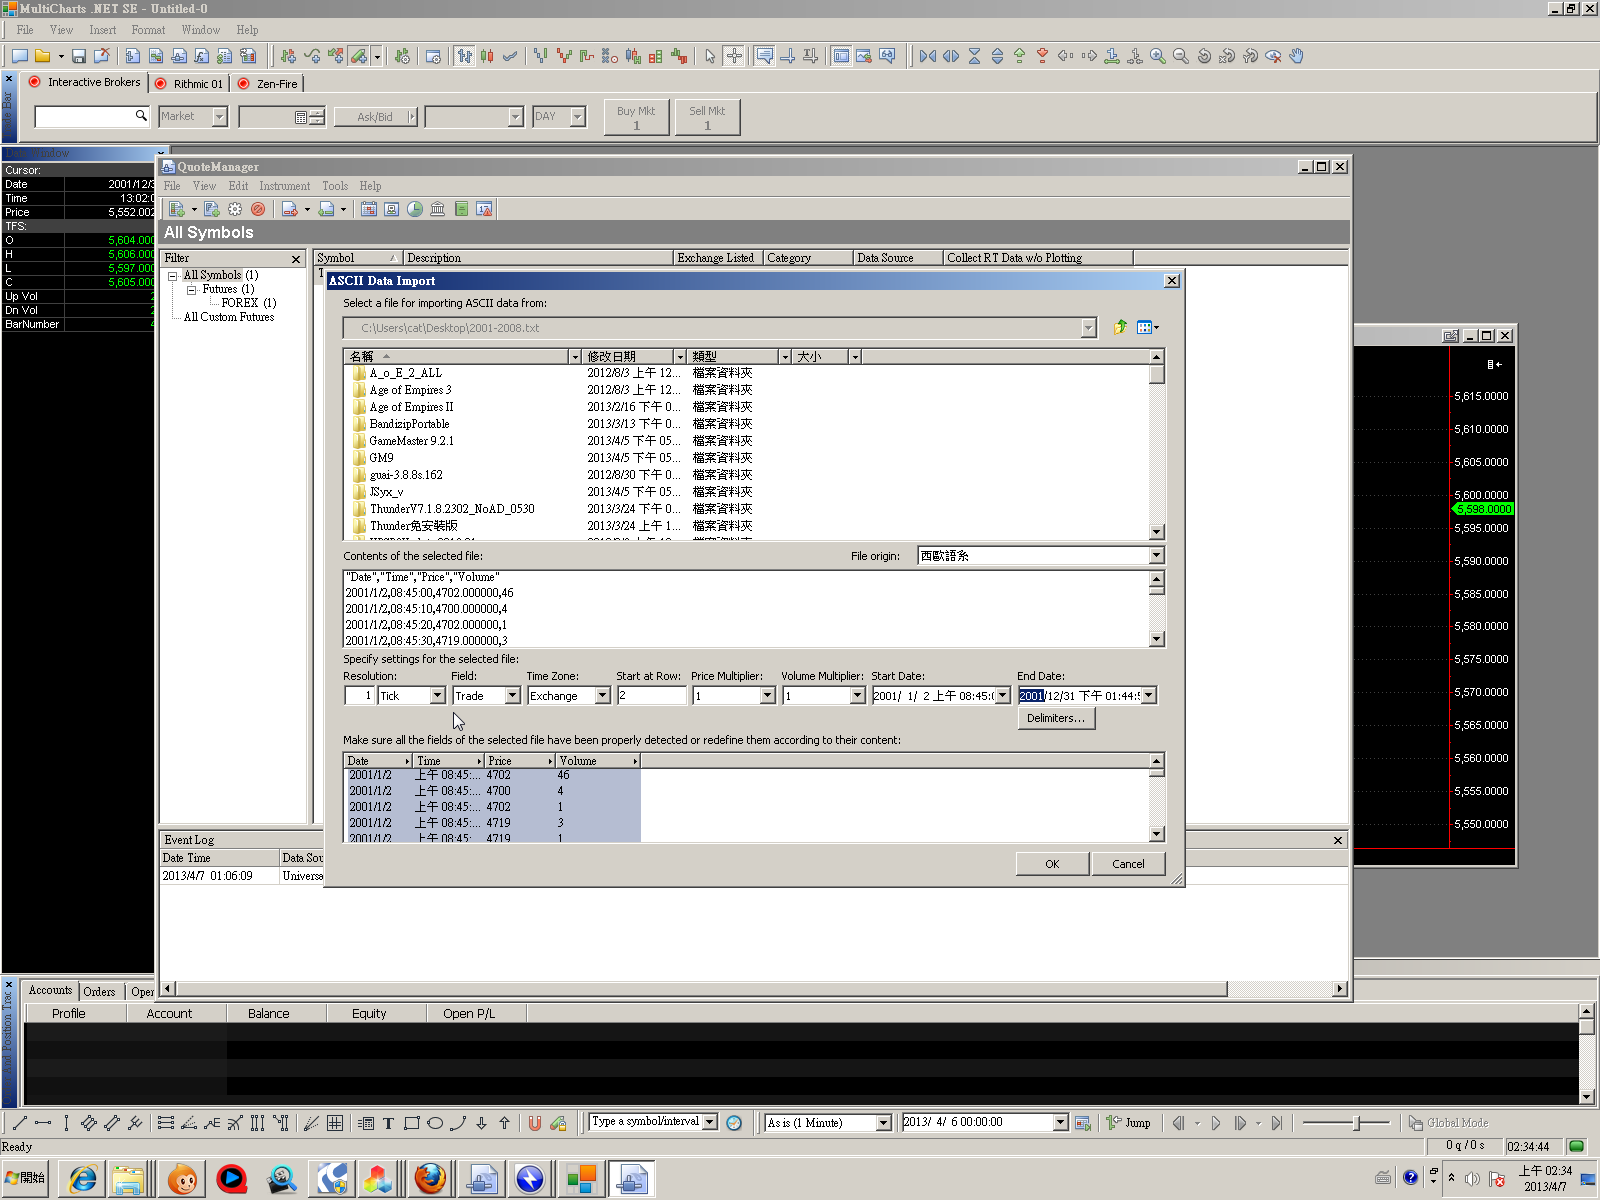
Task: Open the End Date dropdown
Action: pyautogui.click(x=1148, y=696)
